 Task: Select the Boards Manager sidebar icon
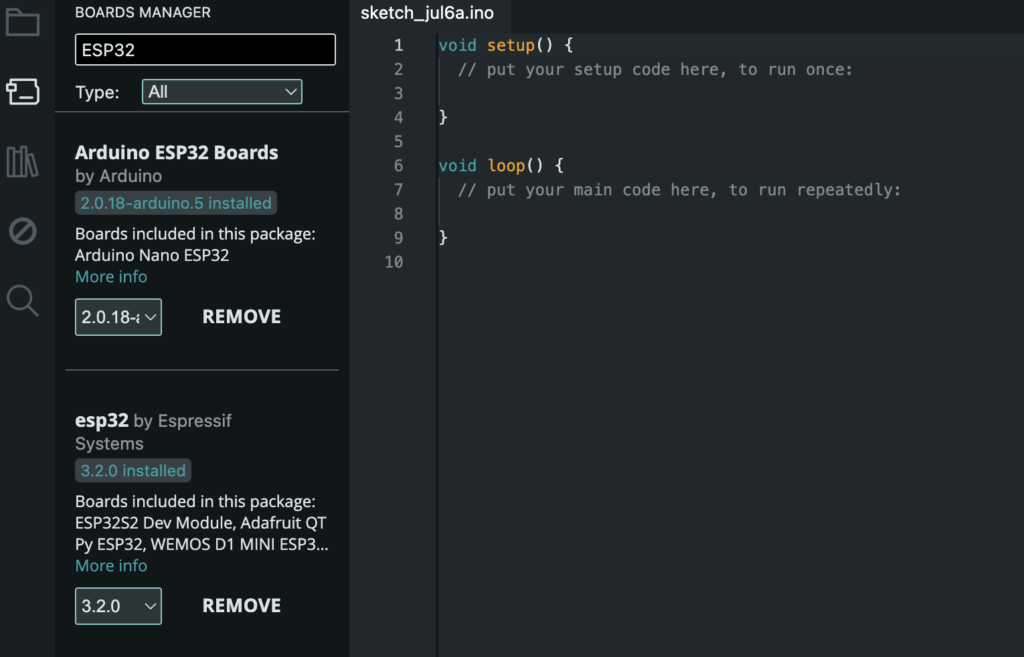coord(23,91)
